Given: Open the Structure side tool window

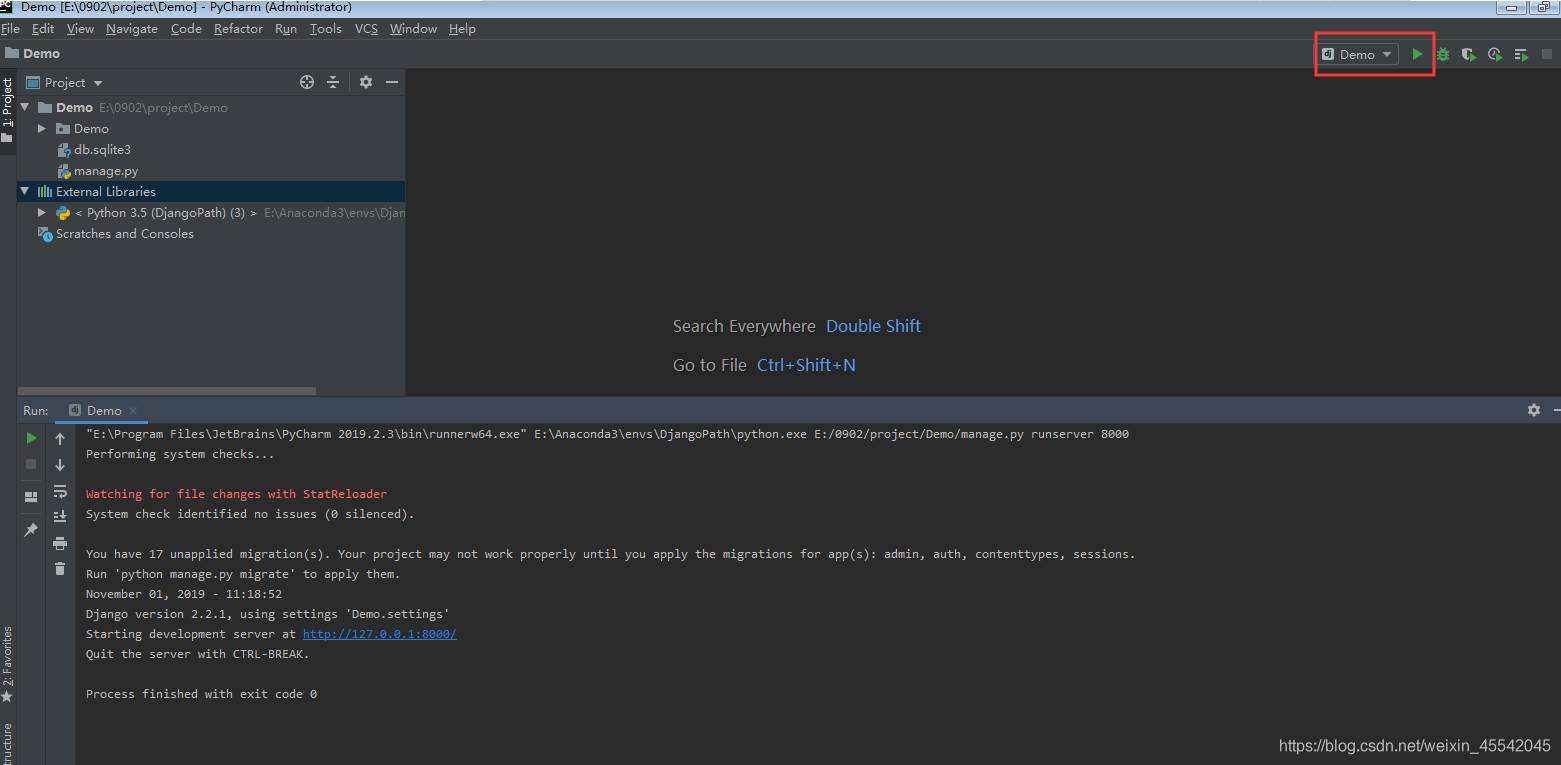Looking at the screenshot, I should (8, 745).
